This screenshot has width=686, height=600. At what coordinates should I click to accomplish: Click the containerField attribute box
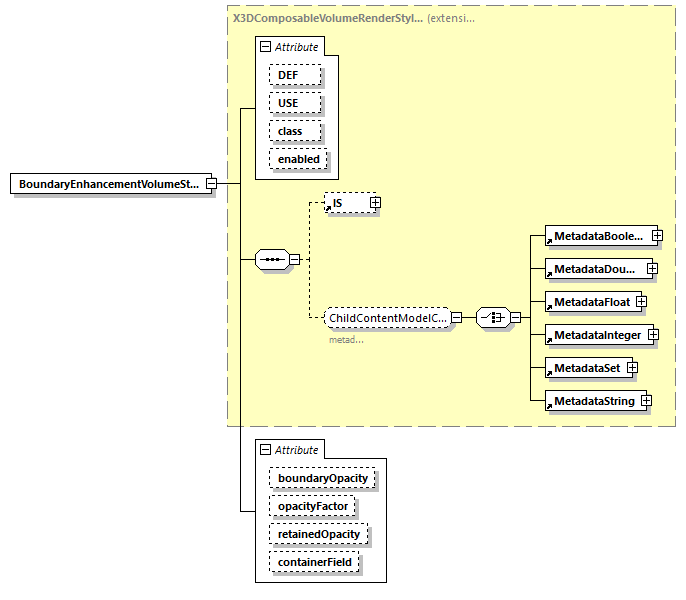click(313, 562)
